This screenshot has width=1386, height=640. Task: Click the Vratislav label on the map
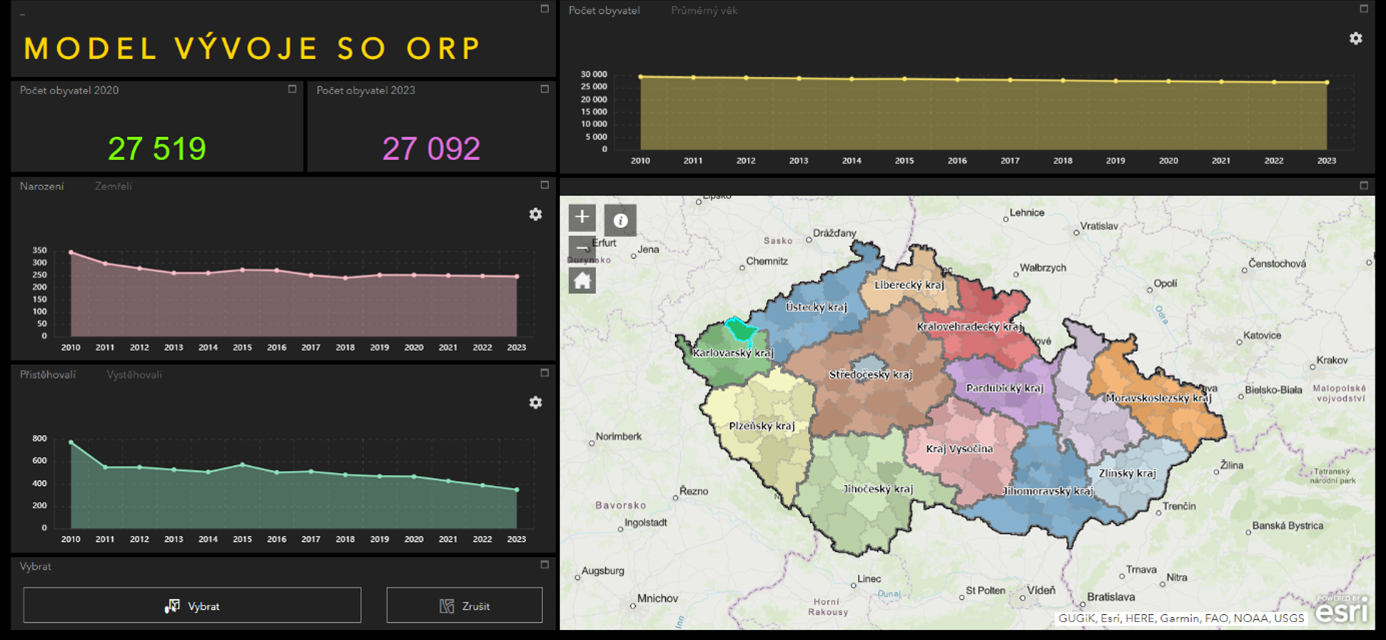pos(1099,227)
